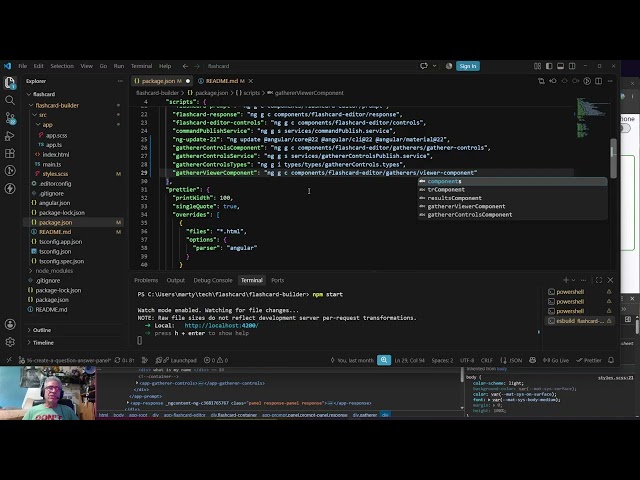Open the launch profile dropdown beside plus
This screenshot has height=480, width=640.
coord(573,280)
